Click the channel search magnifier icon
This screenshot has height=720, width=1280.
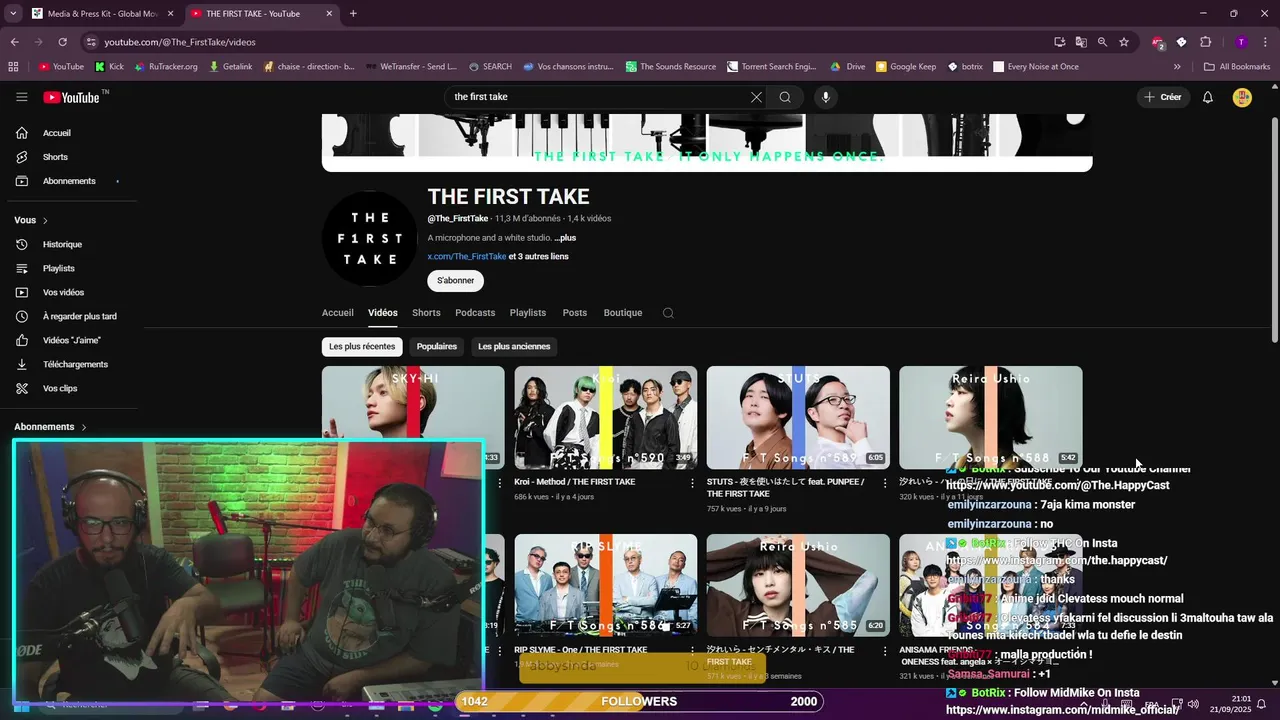(668, 313)
